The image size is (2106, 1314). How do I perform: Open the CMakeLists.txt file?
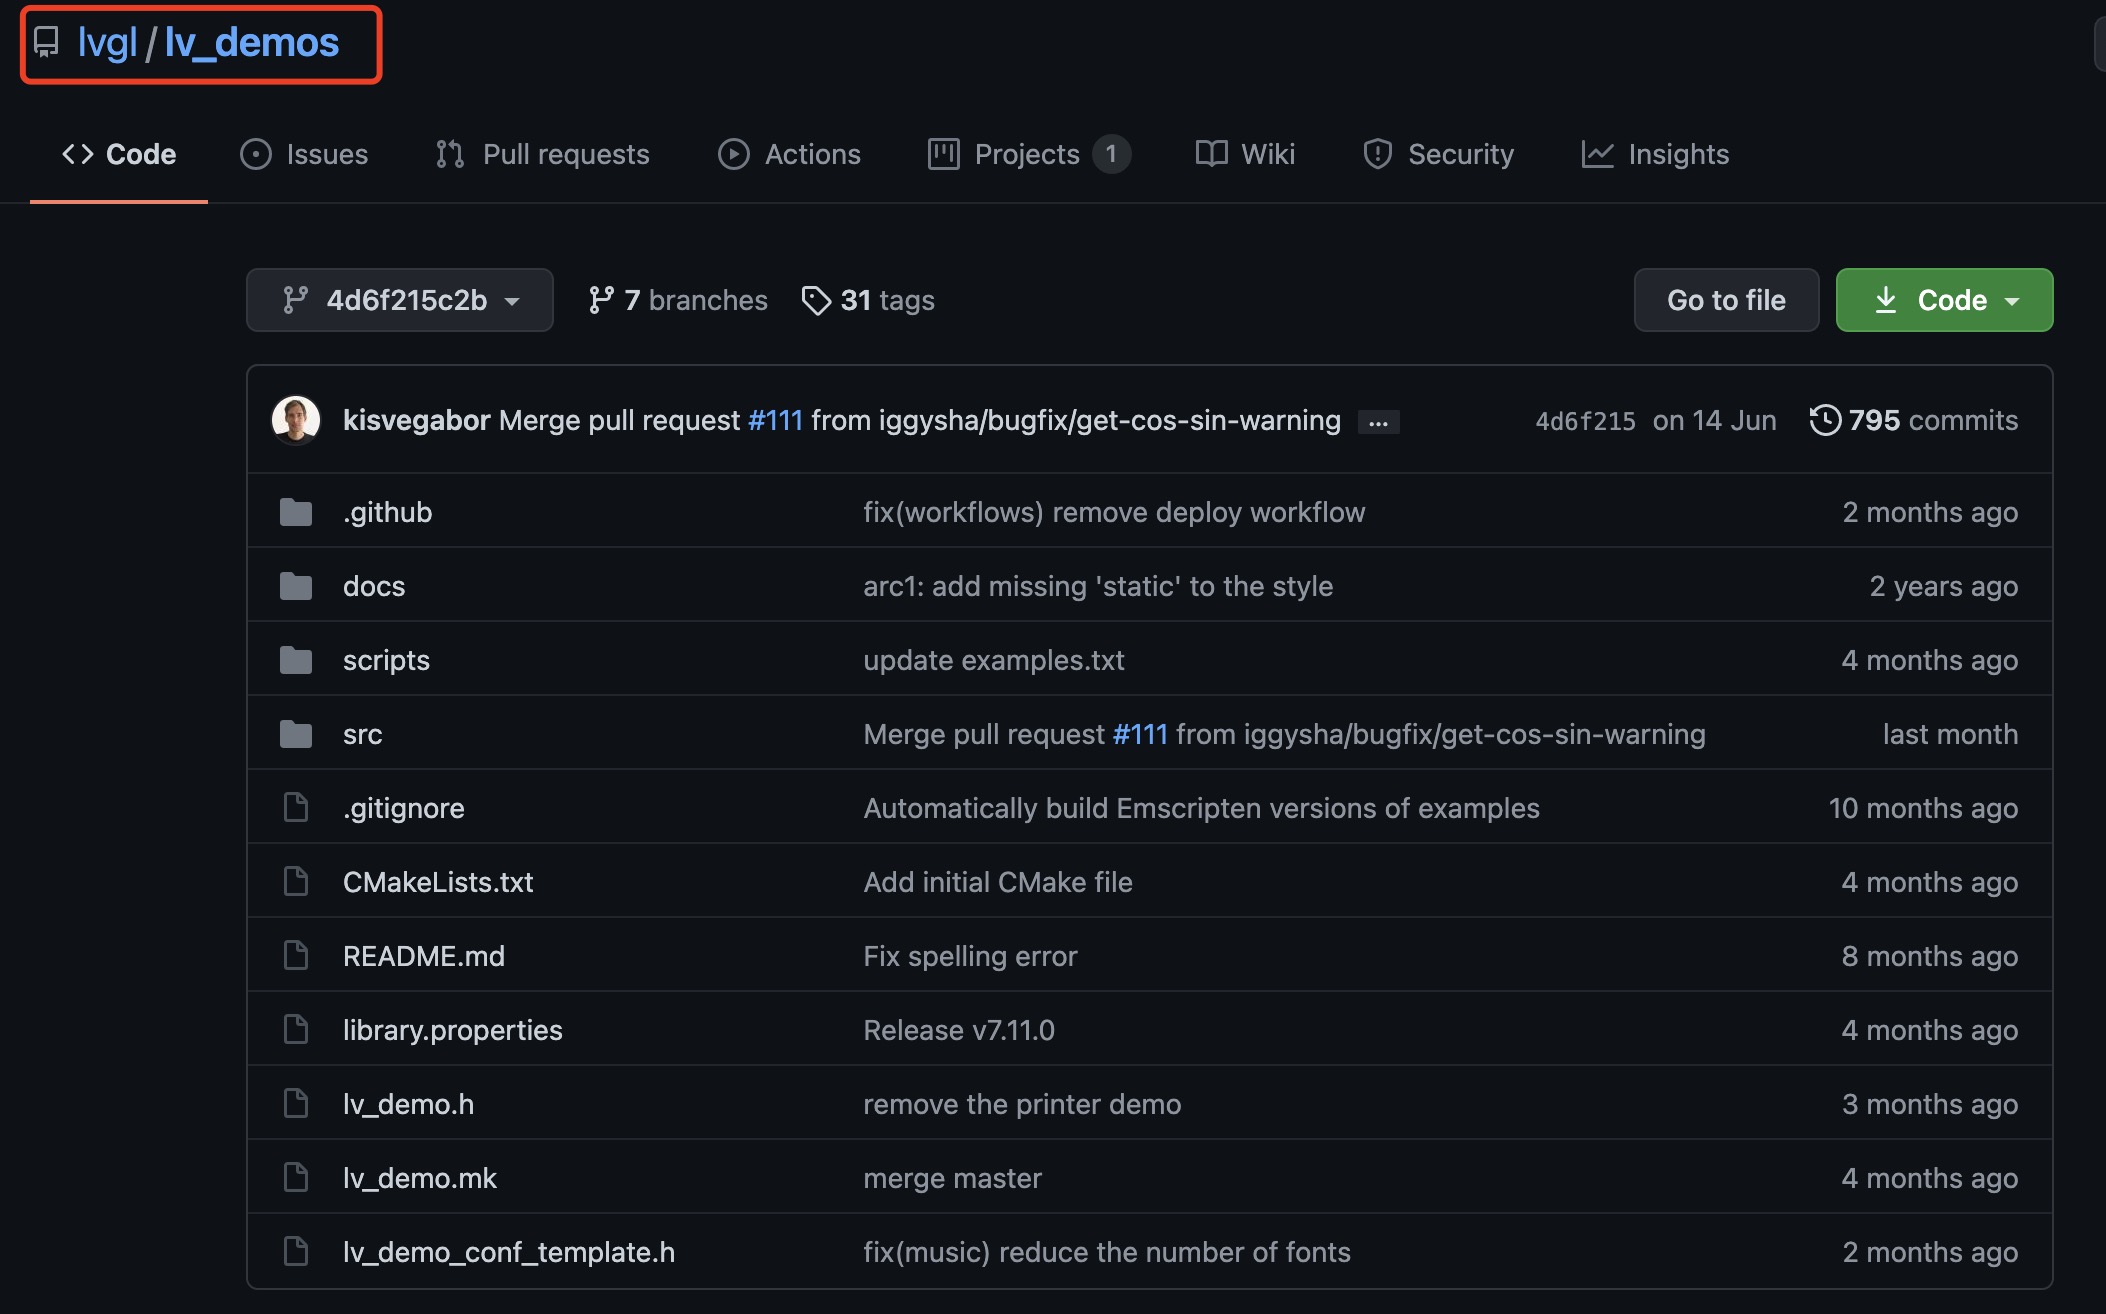438,882
